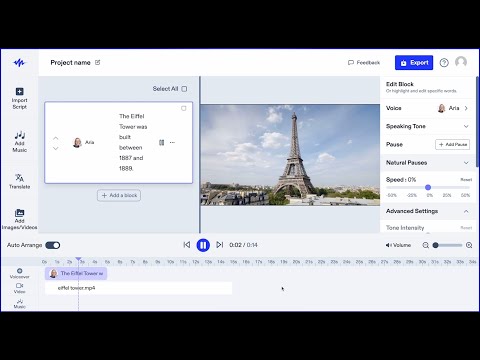Viewport: 480px width, 360px height.
Task: Reset the Tone Intensity value
Action: tap(466, 228)
